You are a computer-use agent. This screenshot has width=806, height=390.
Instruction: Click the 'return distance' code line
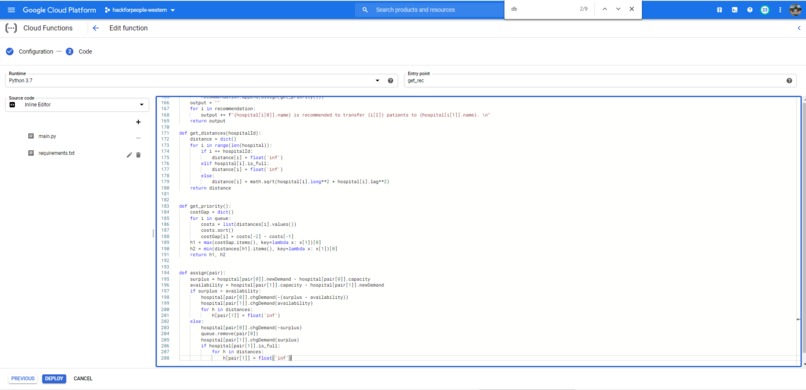pos(210,189)
